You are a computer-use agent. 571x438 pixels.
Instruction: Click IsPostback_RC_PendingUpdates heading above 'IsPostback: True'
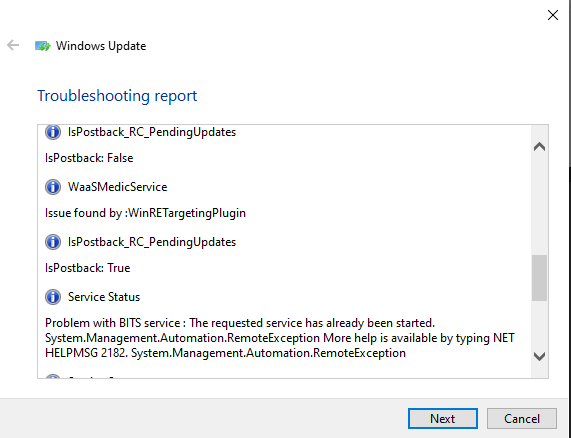tap(152, 242)
